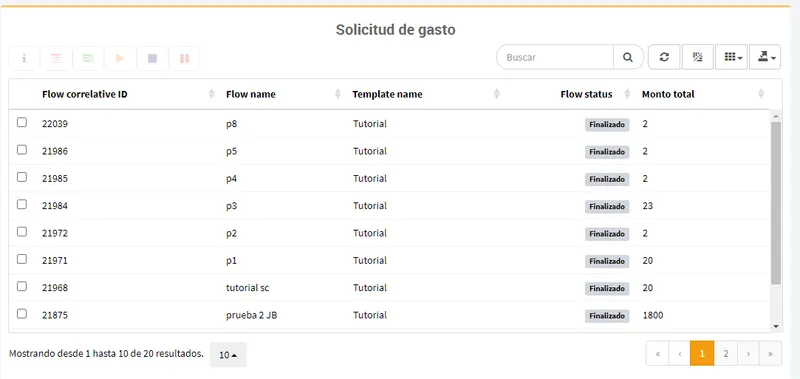Viewport: 800px width, 379px height.
Task: Click flow name cell p8
Action: [x=231, y=124]
